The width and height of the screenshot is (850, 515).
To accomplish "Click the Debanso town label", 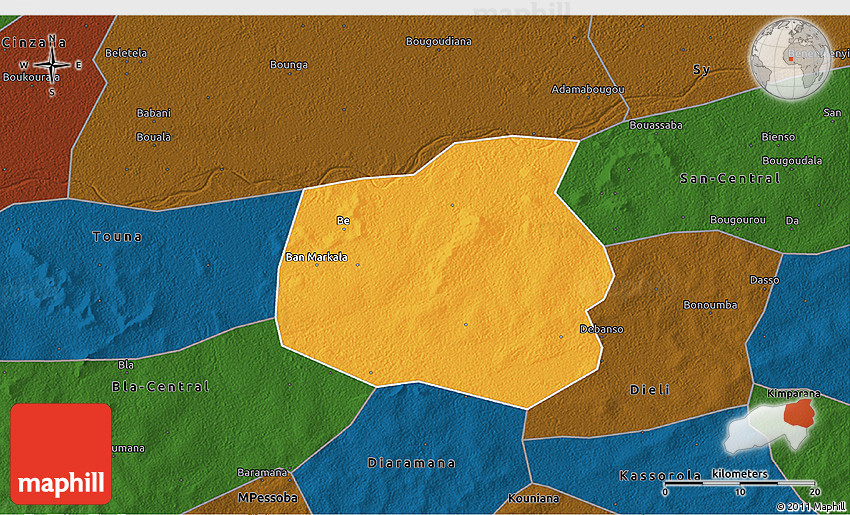I will click(602, 329).
